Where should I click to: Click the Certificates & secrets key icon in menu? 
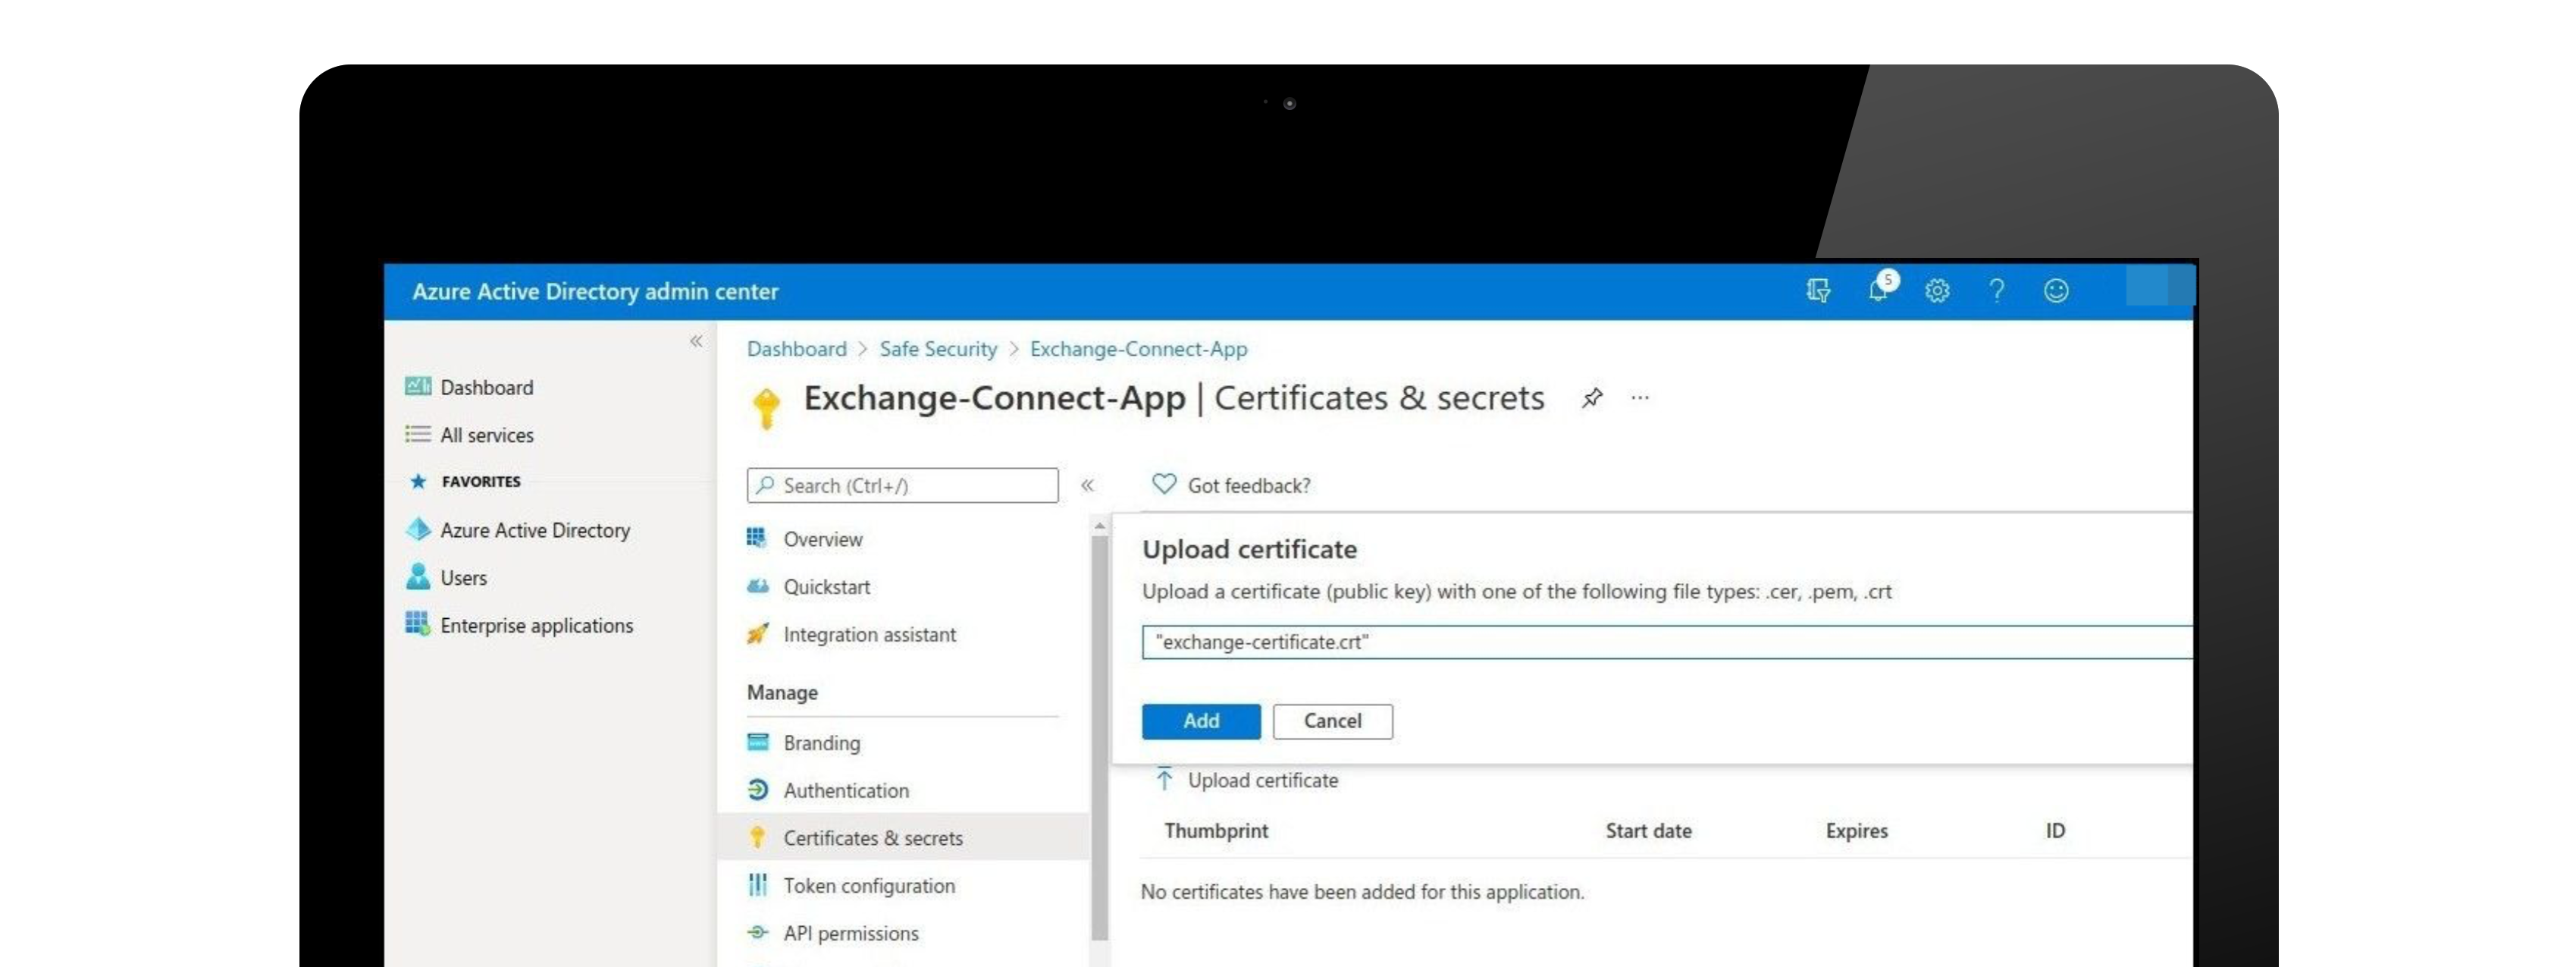click(757, 837)
